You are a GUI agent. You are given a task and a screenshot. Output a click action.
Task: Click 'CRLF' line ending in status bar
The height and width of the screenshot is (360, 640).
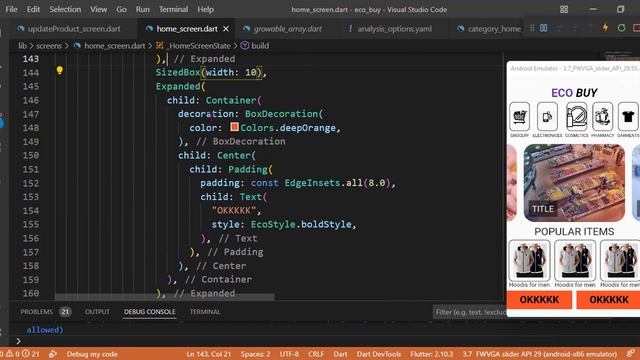click(316, 354)
